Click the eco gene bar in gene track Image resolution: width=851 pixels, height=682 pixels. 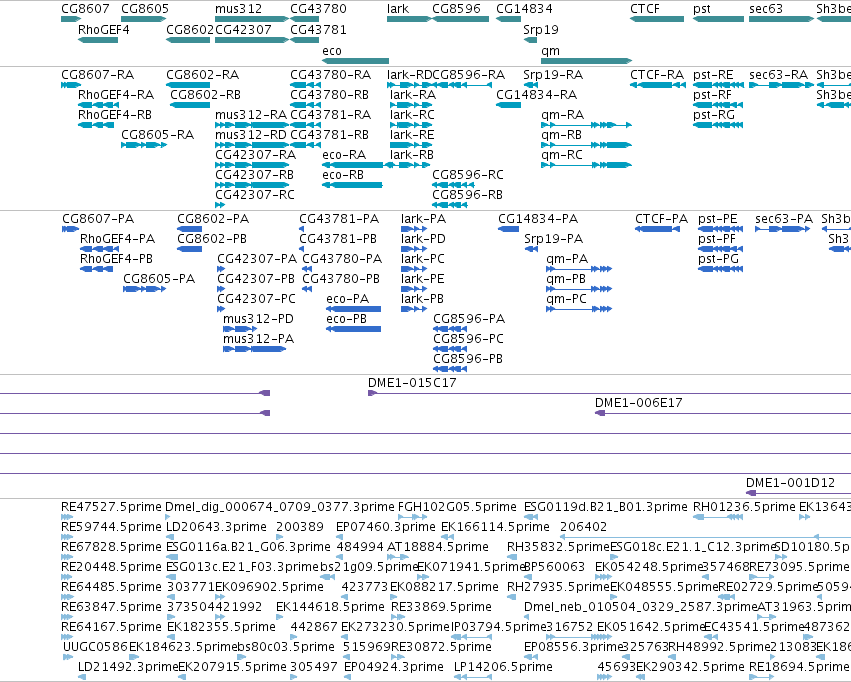coord(355,61)
